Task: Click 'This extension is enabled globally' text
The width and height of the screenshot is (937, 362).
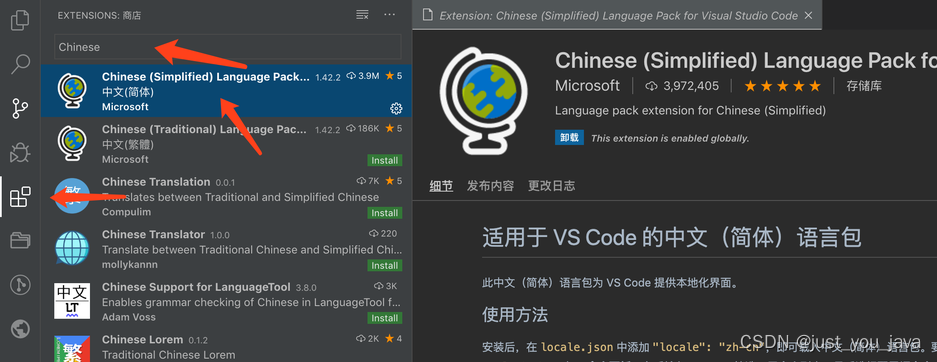Action: [670, 138]
